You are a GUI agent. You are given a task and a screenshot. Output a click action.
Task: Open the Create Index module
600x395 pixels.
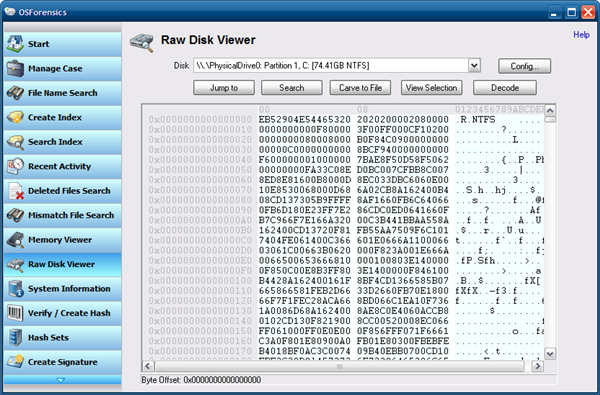point(62,118)
